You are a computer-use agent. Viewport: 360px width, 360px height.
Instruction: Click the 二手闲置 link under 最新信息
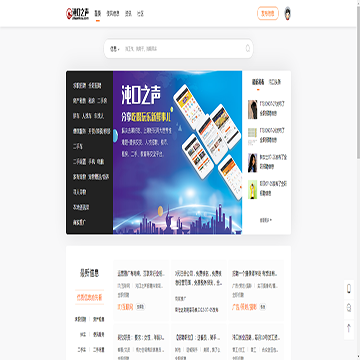(99, 350)
